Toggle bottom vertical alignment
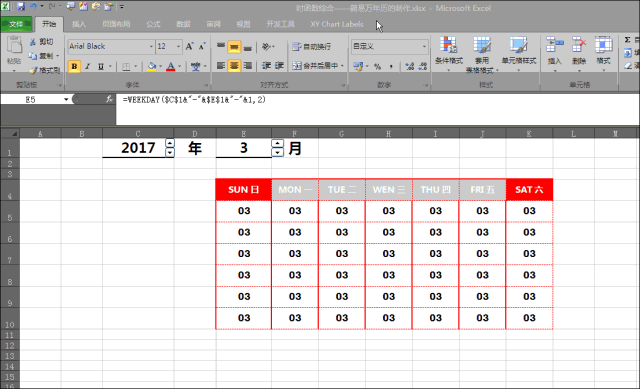 247,47
